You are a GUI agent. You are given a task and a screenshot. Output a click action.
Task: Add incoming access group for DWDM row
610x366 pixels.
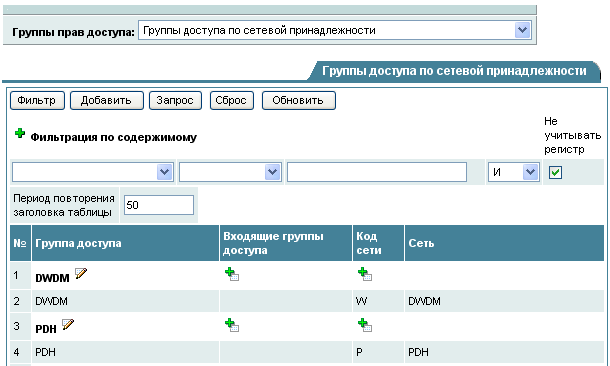coord(232,274)
